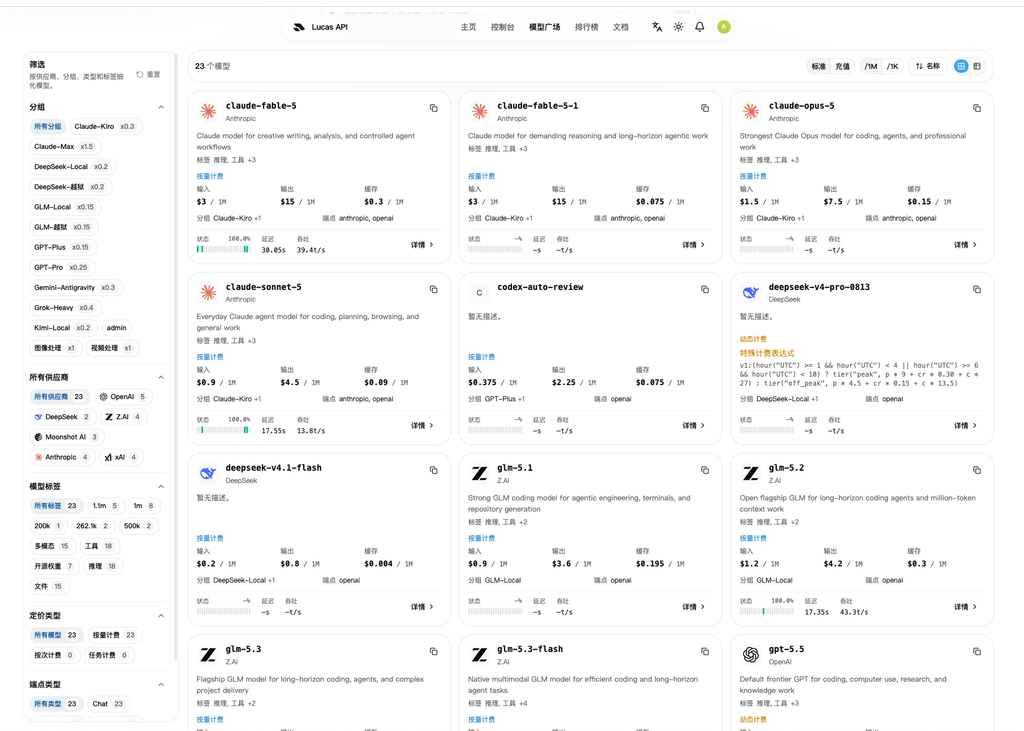Click the OpenAI logo on gpt-5.5 card
1024x731 pixels.
pyautogui.click(x=751, y=655)
